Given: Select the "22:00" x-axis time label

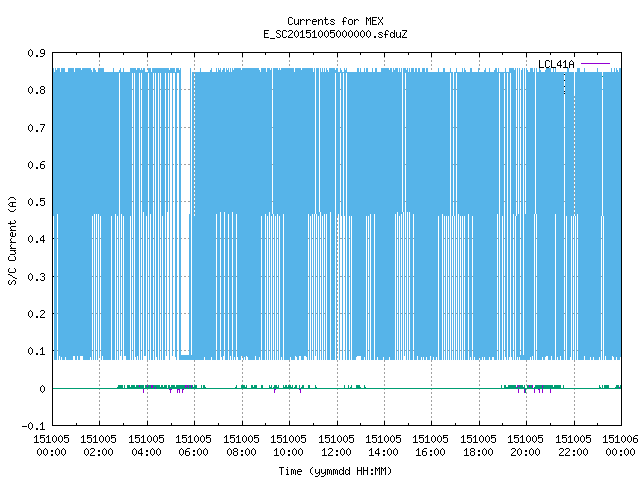Looking at the screenshot, I should pyautogui.click(x=573, y=452).
